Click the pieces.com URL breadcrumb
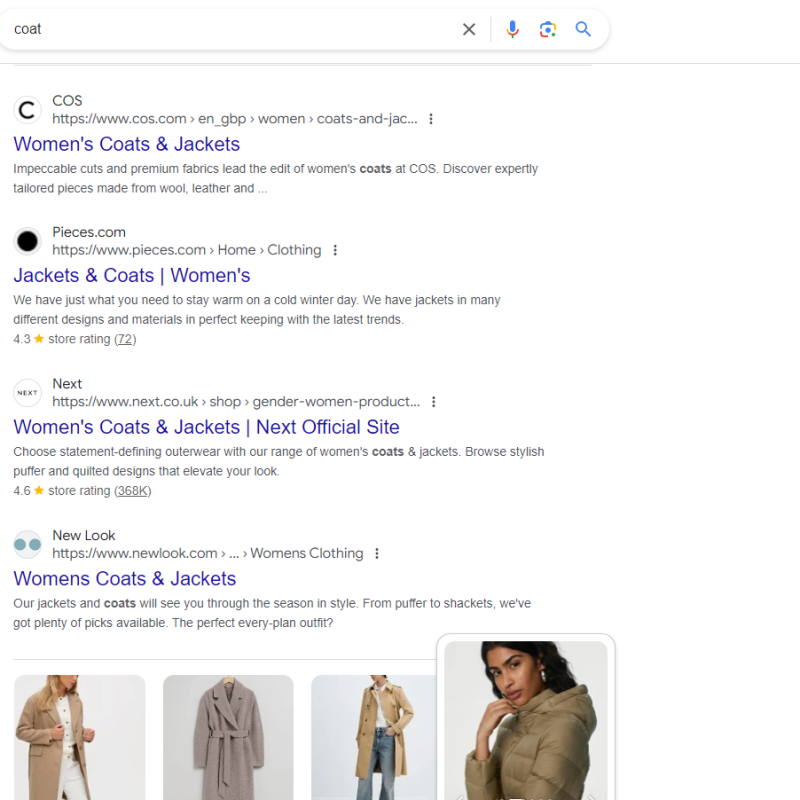 point(187,250)
